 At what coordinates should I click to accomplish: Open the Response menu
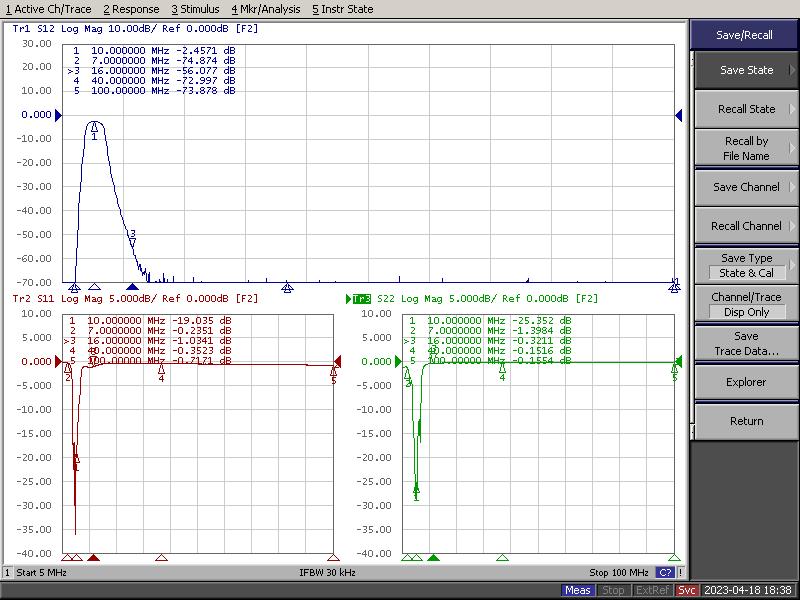[x=131, y=9]
